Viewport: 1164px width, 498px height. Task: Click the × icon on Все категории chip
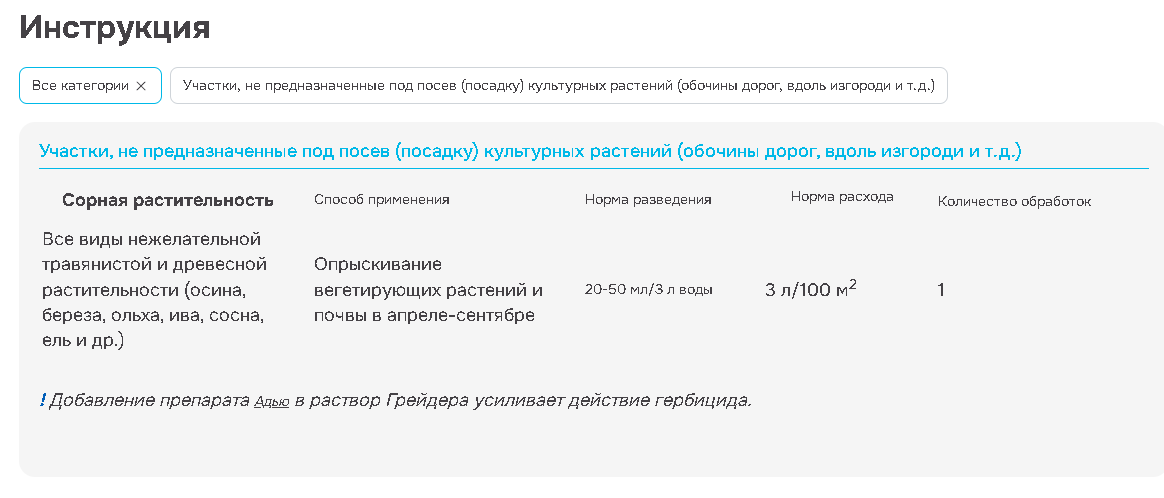(x=141, y=86)
